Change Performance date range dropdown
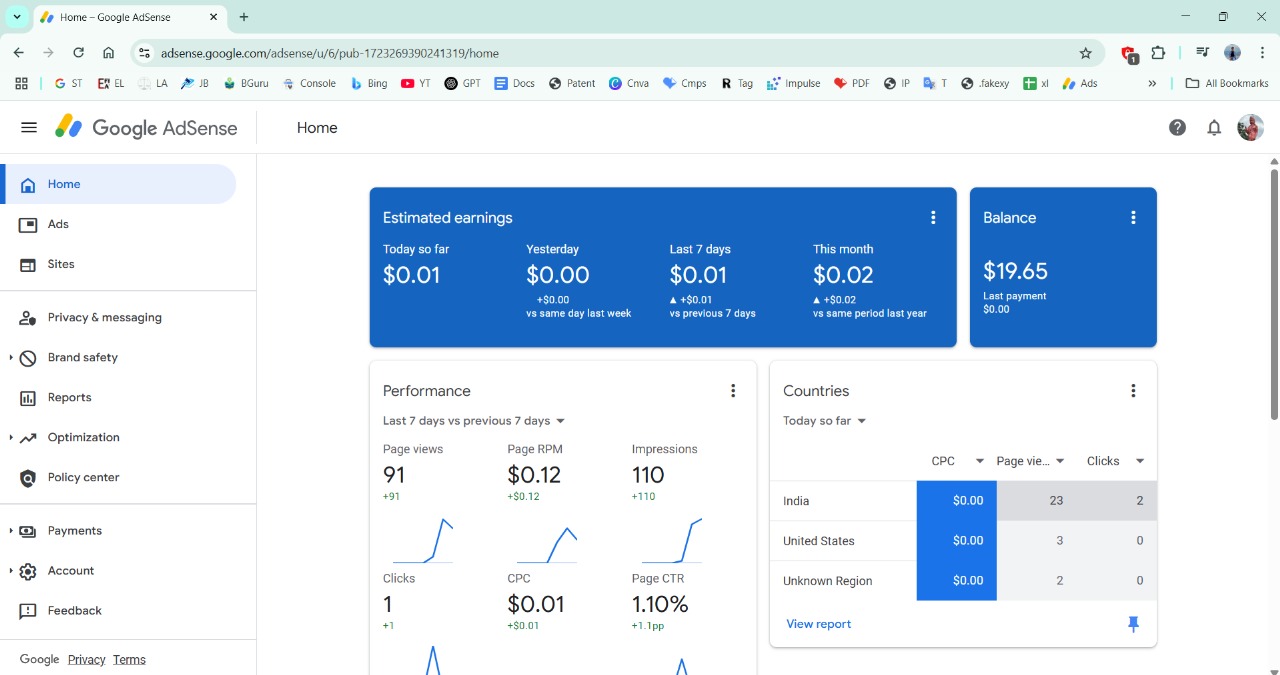Image resolution: width=1280 pixels, height=675 pixels. point(474,421)
